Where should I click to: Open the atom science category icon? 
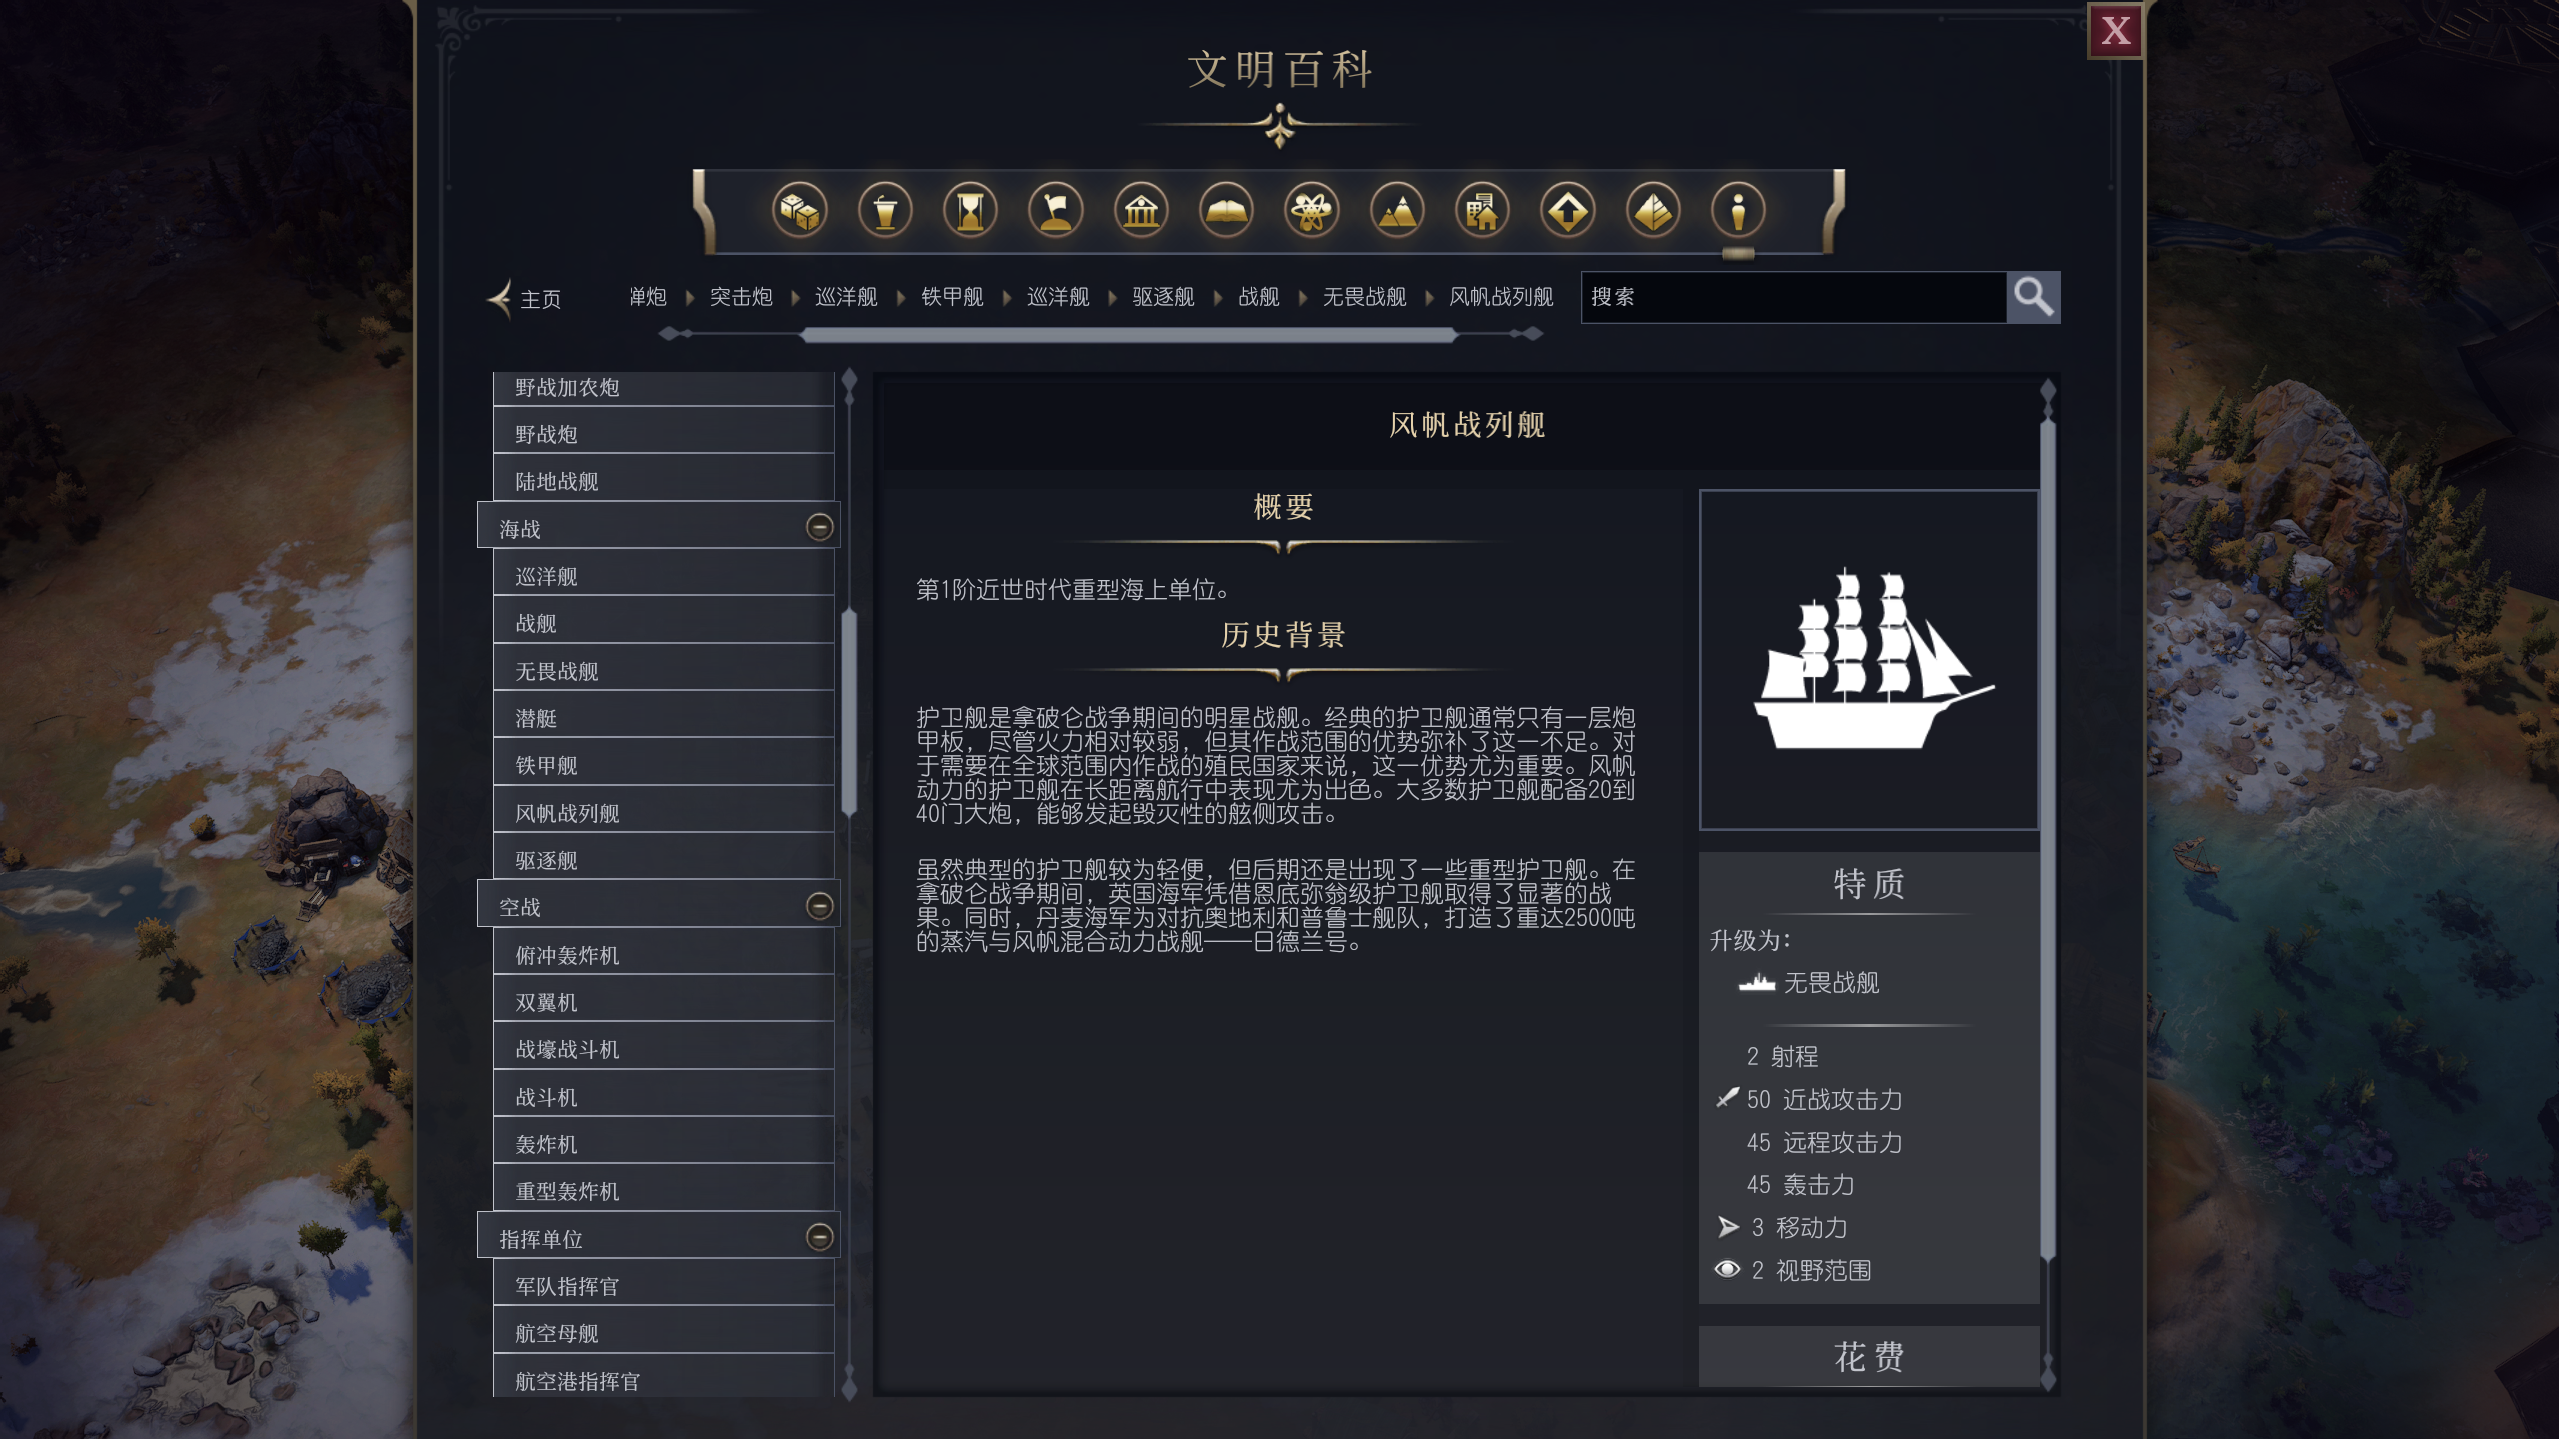[1311, 211]
